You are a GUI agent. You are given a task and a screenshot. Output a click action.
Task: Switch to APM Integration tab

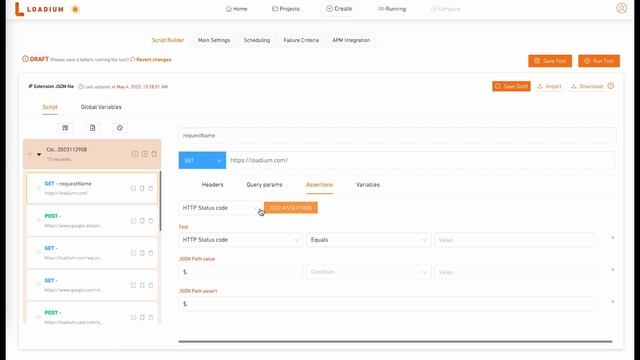[351, 40]
